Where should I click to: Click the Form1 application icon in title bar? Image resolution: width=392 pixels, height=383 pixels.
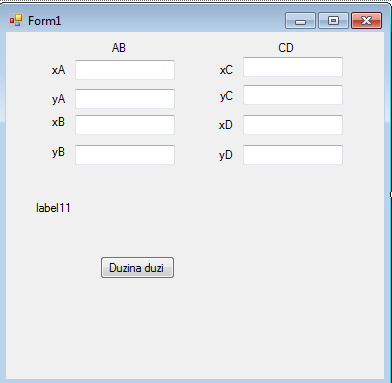16,21
